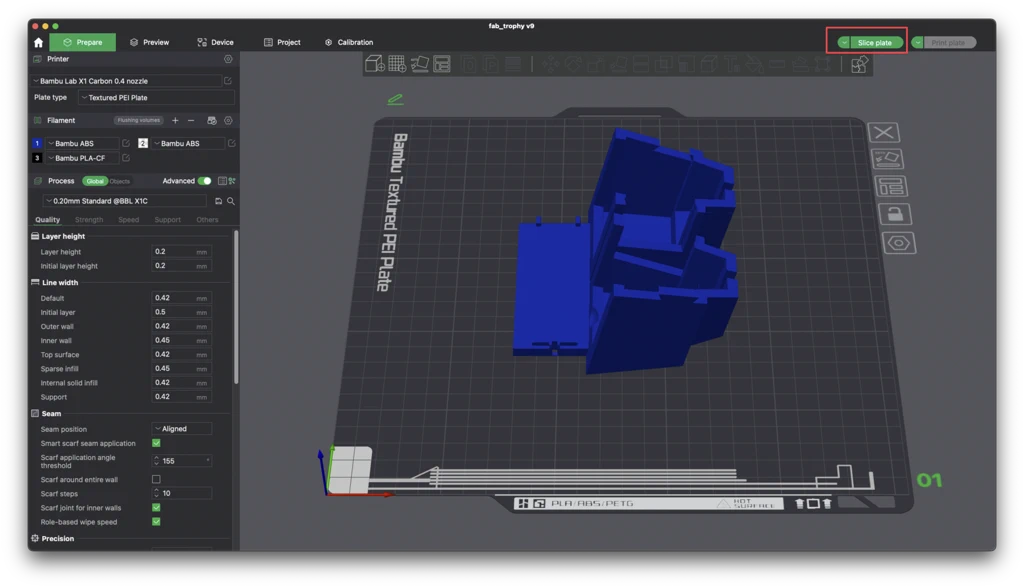Edit the Bambu Lab X1 Carbon printer preset
This screenshot has height=588, width=1024.
pos(228,81)
